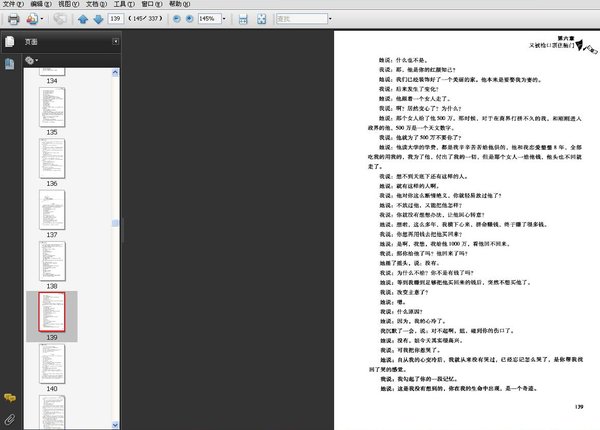Click the thumbnail label 134

point(52,81)
